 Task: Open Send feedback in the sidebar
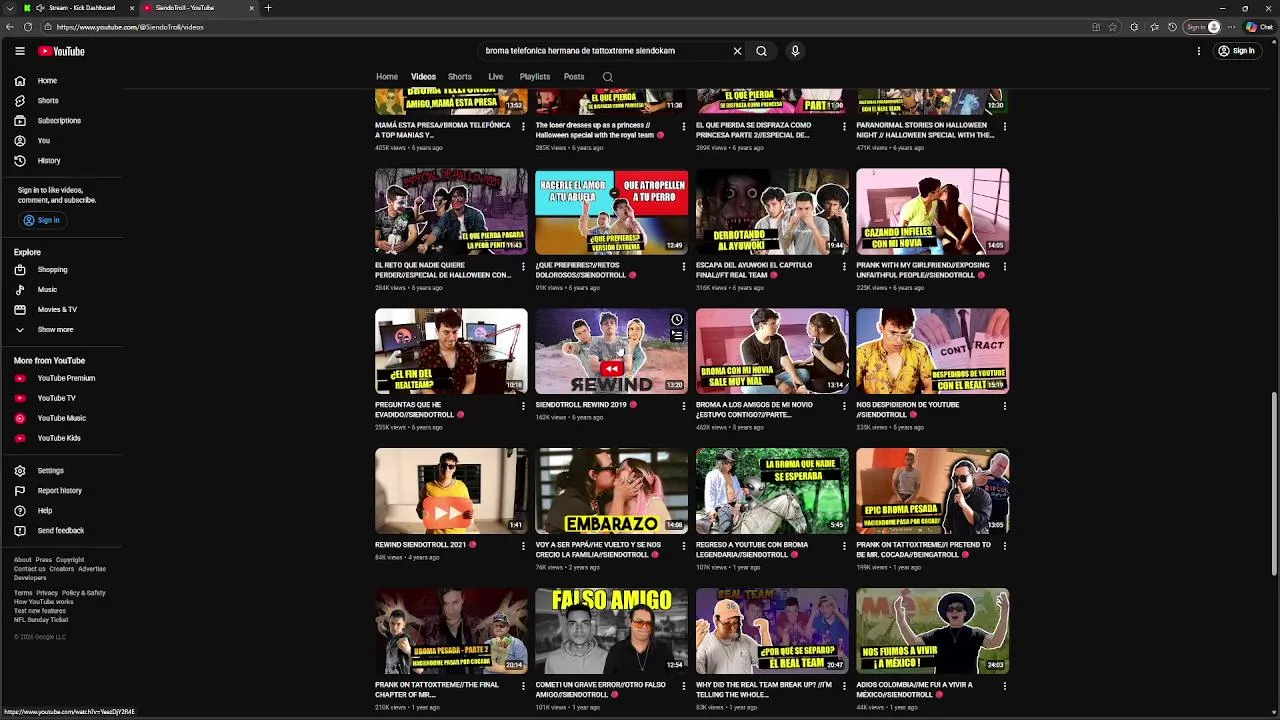pyautogui.click(x=61, y=530)
